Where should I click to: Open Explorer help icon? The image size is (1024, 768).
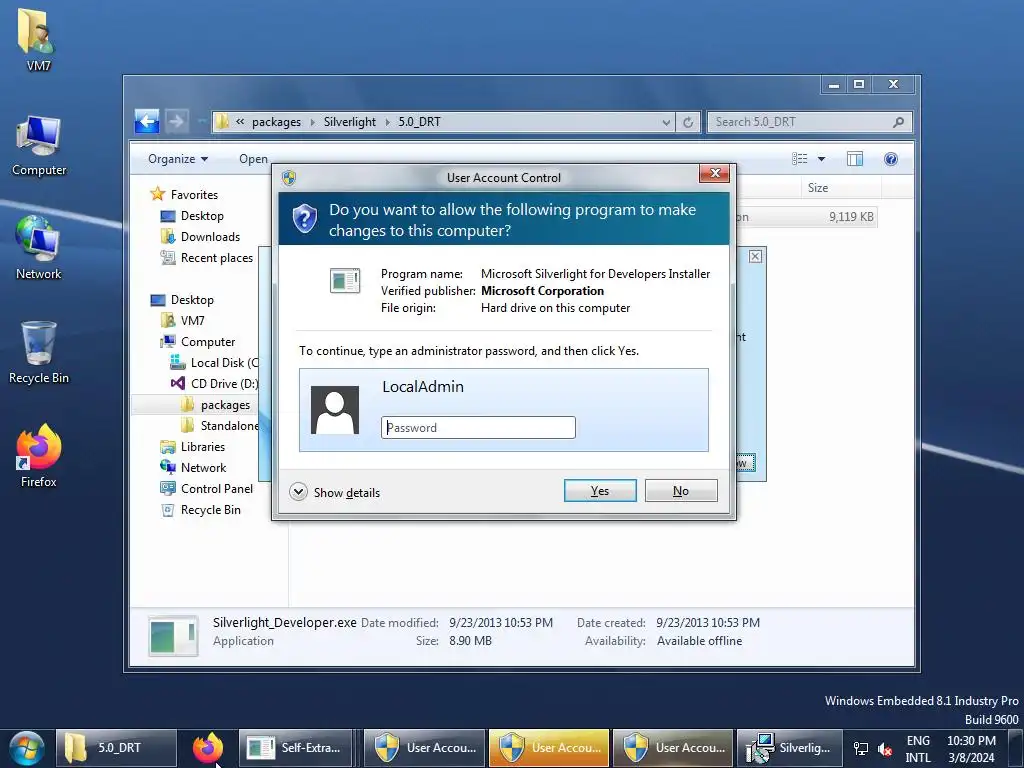pyautogui.click(x=891, y=159)
